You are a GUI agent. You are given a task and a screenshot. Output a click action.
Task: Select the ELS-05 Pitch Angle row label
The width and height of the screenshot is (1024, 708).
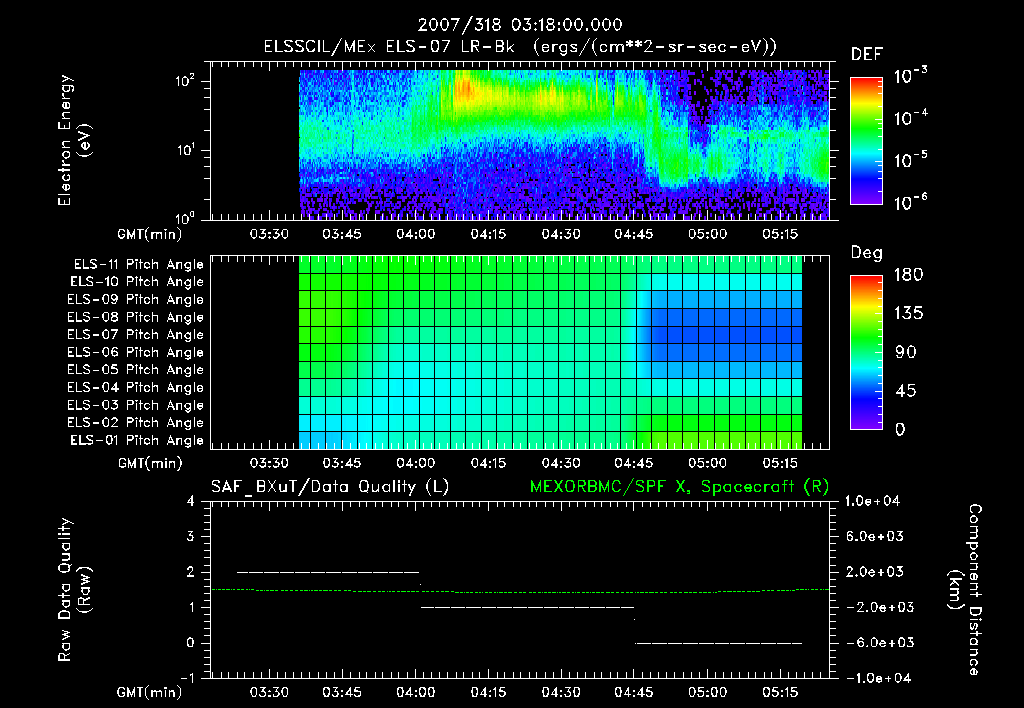[x=136, y=370]
